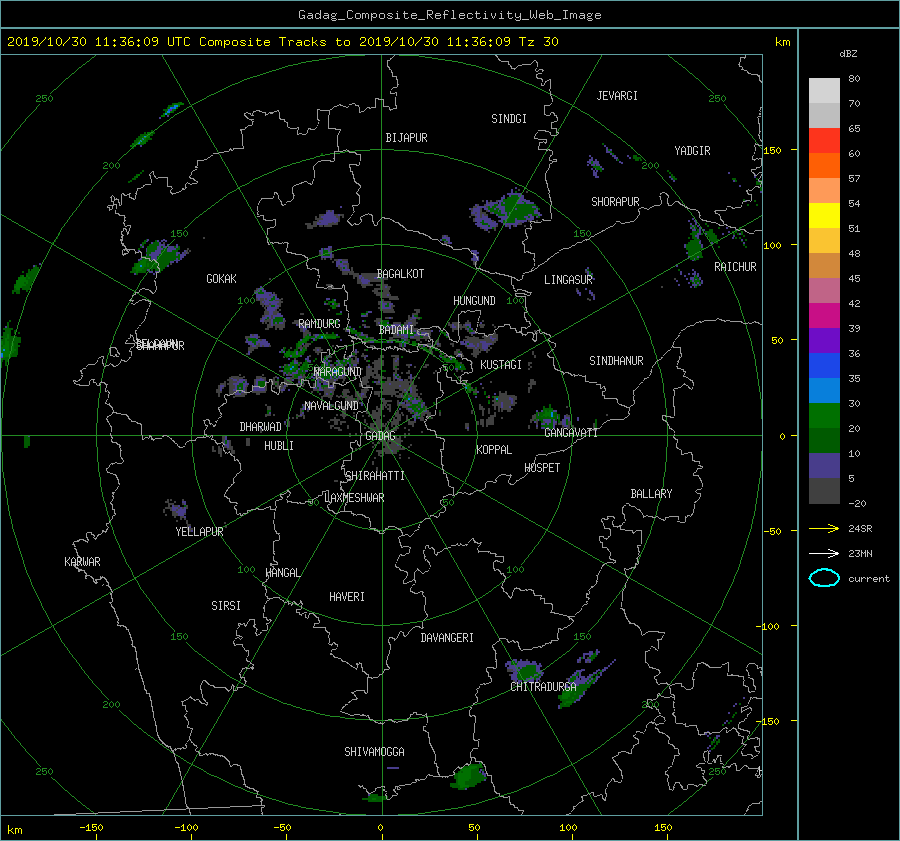Click the HOSPET city label

(542, 468)
